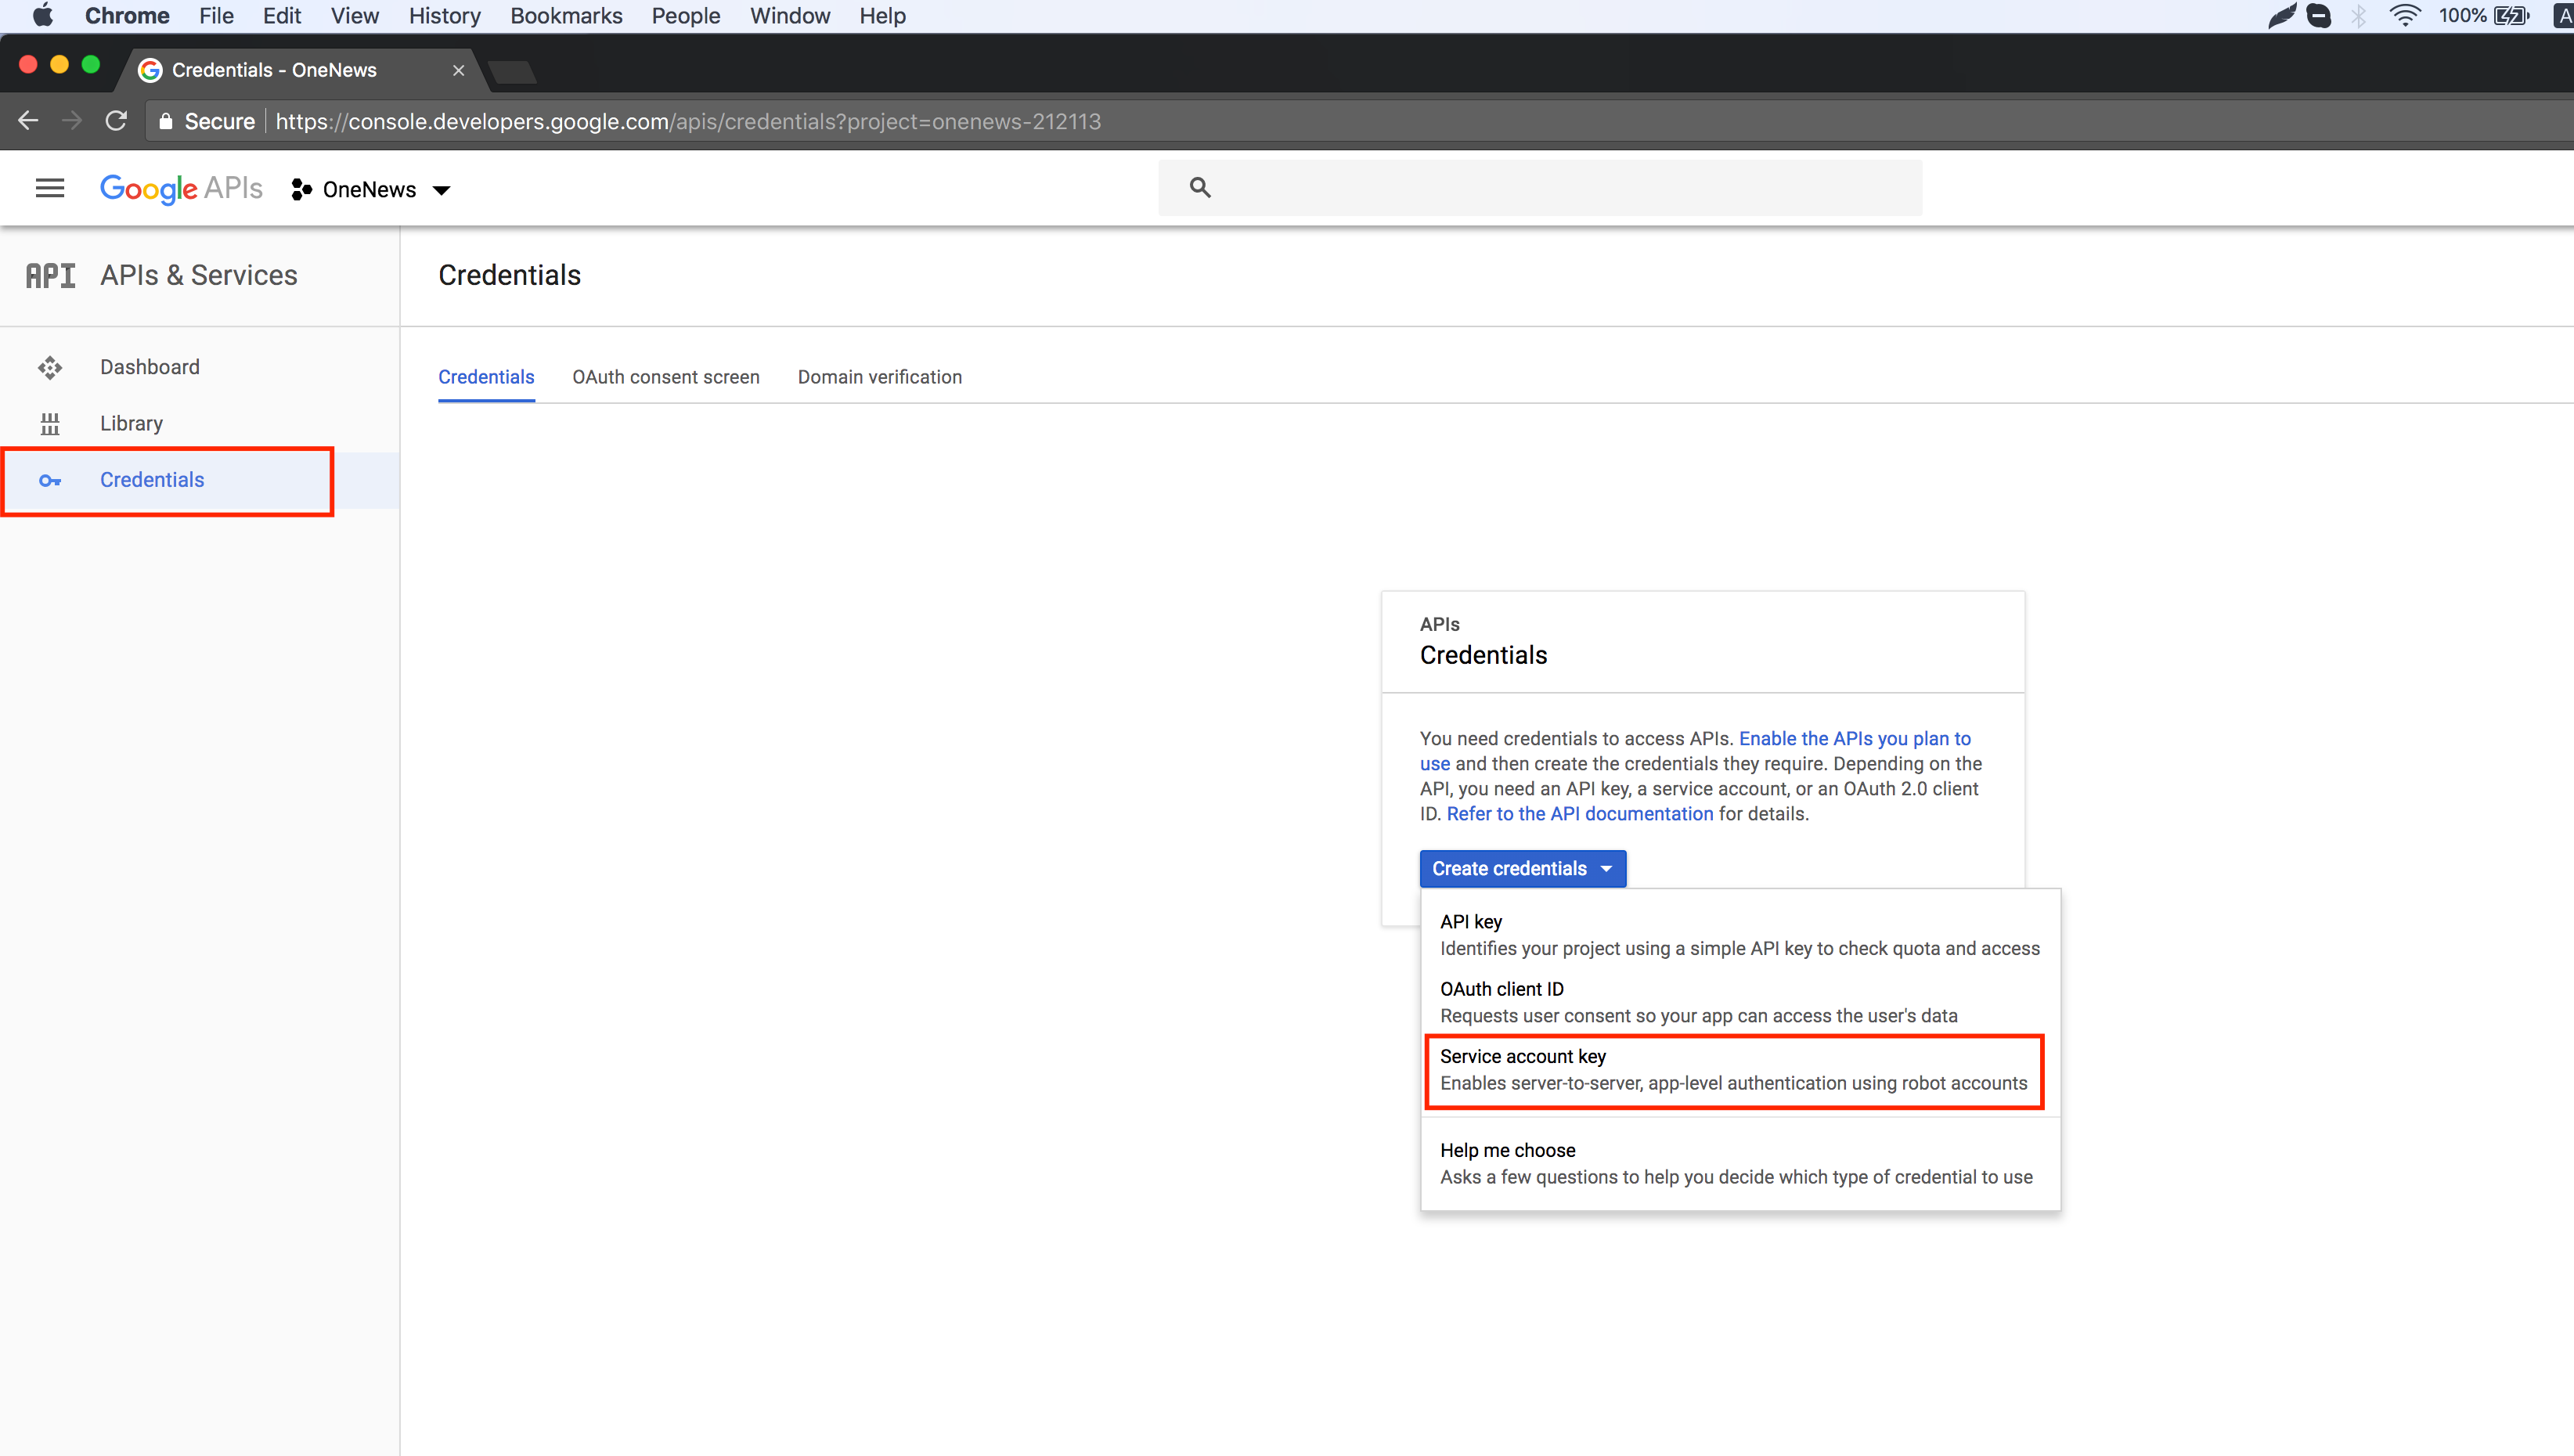Viewport: 2574px width, 1456px height.
Task: Click the Google APIs logo
Action: 181,188
